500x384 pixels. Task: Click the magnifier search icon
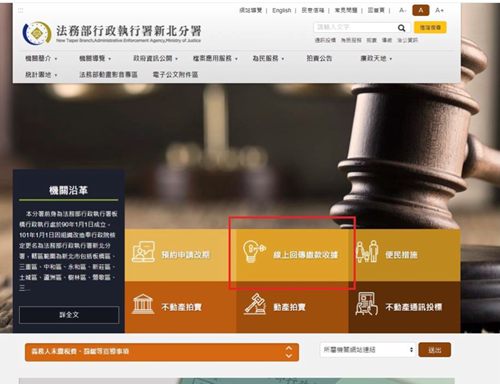pos(402,28)
